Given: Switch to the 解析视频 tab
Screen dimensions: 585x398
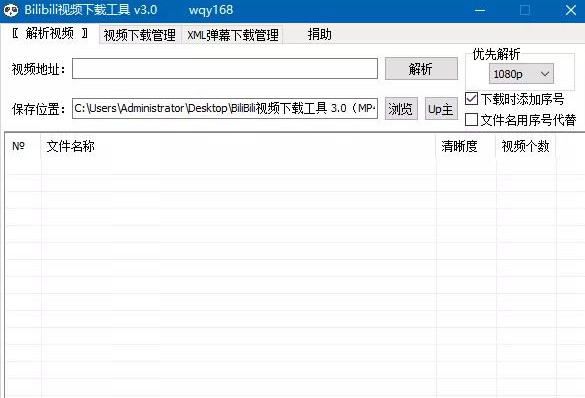Looking at the screenshot, I should (50, 34).
